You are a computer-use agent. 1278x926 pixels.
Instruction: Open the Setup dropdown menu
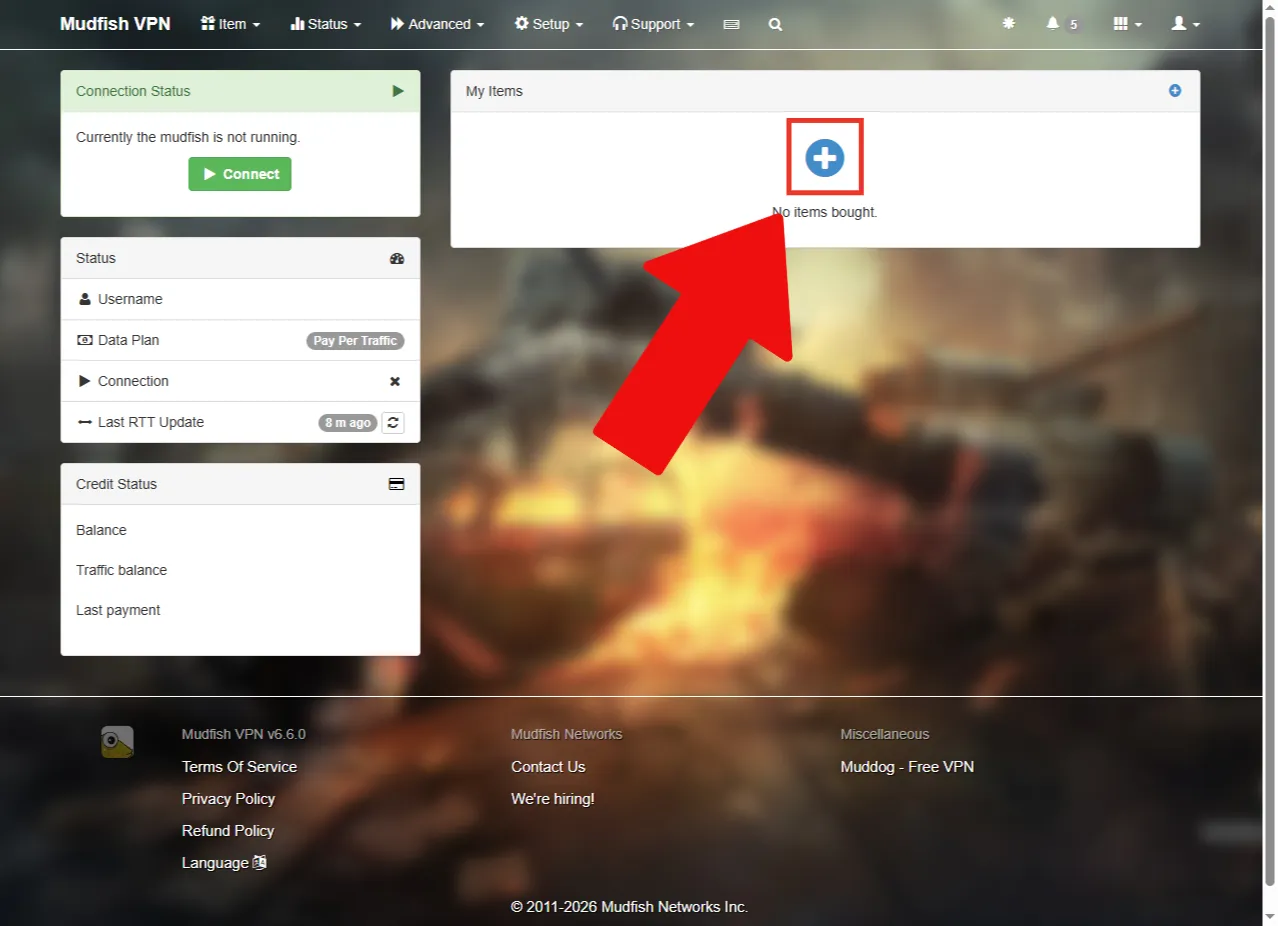point(549,24)
